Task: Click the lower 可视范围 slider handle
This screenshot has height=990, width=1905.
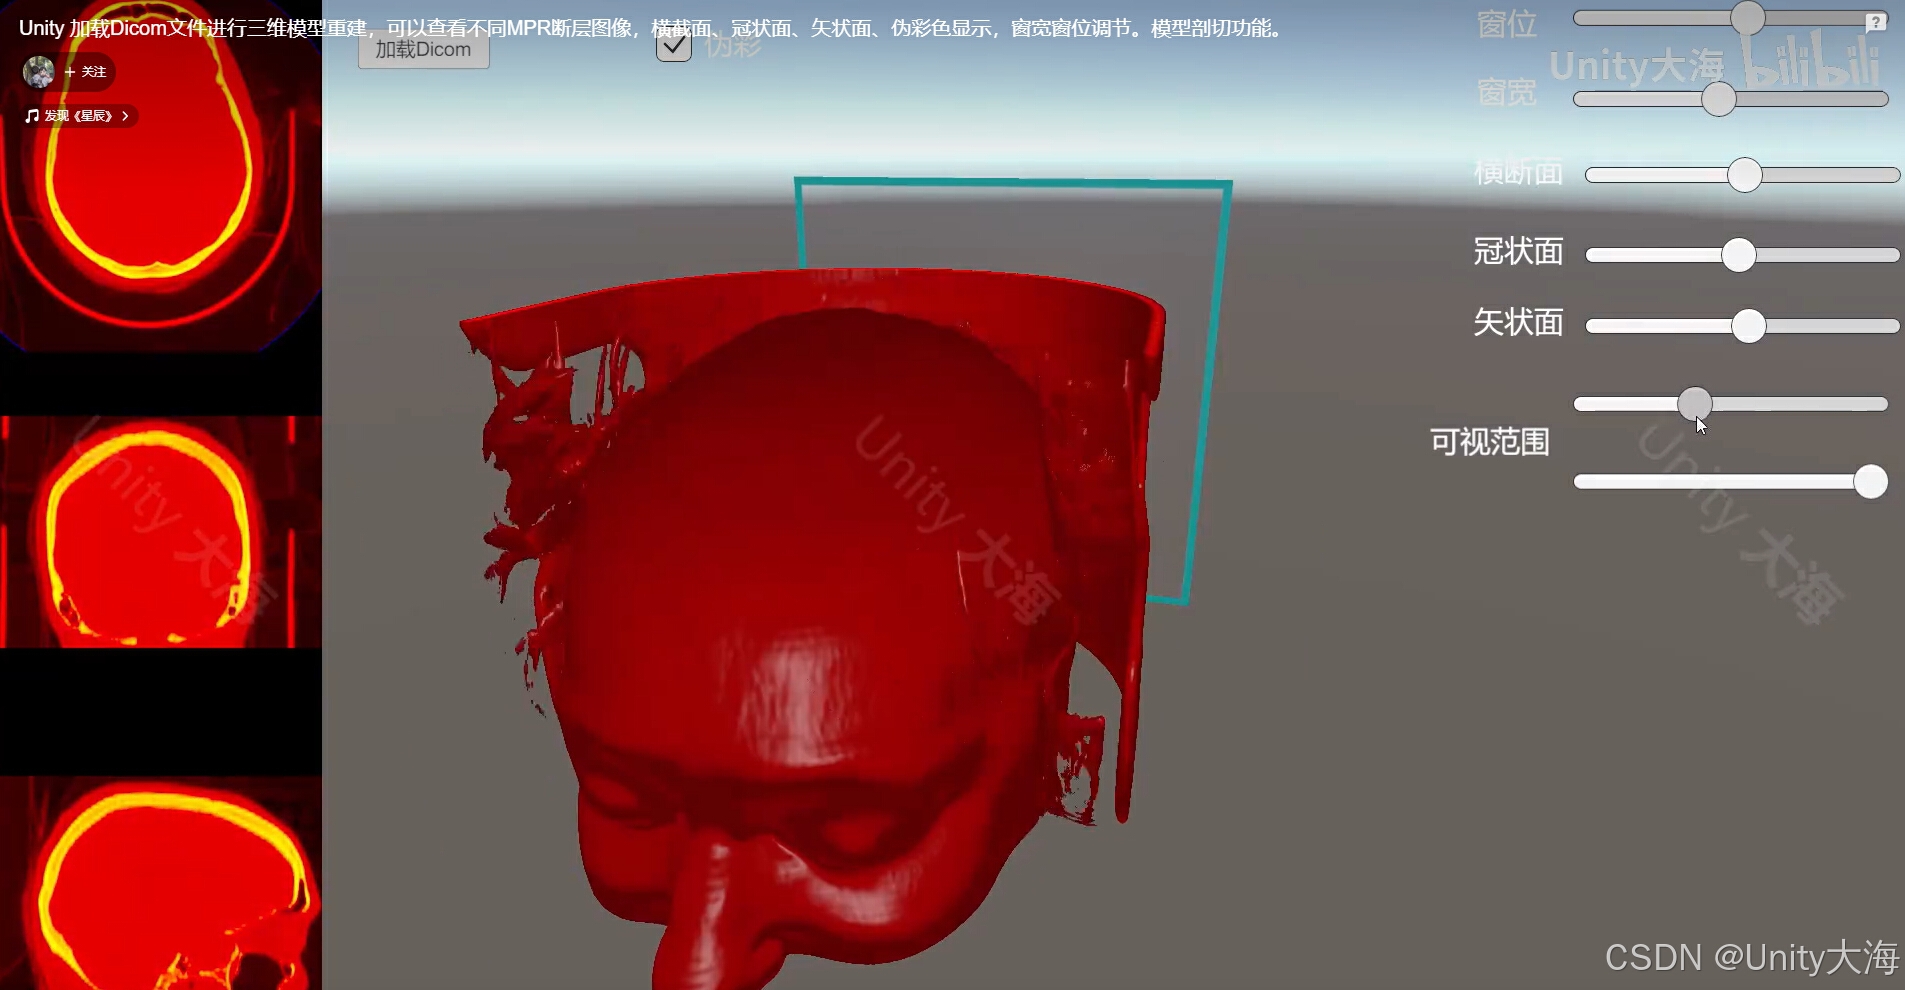Action: 1871,481
